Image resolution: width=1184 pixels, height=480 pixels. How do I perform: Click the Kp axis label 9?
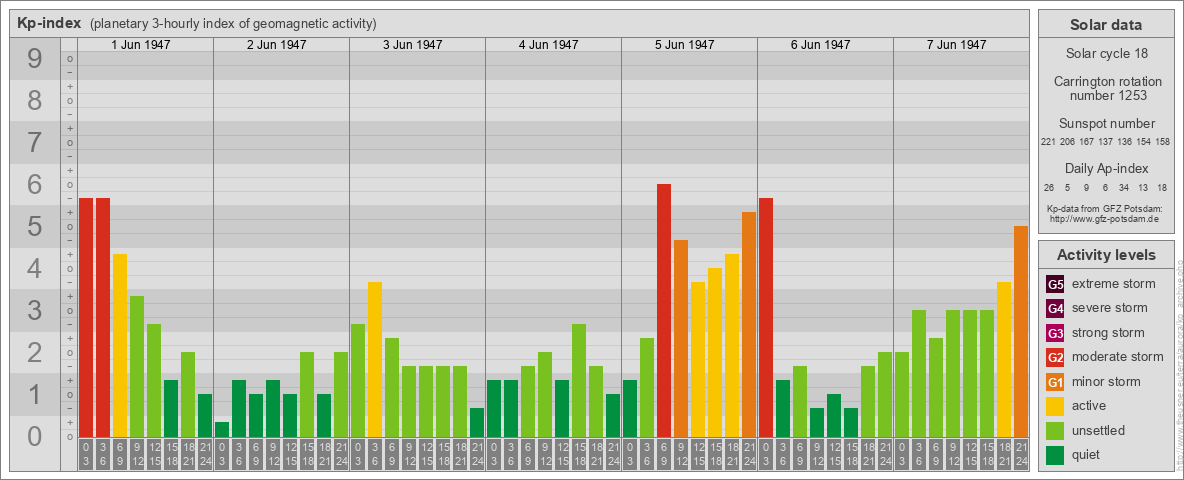pyautogui.click(x=34, y=59)
